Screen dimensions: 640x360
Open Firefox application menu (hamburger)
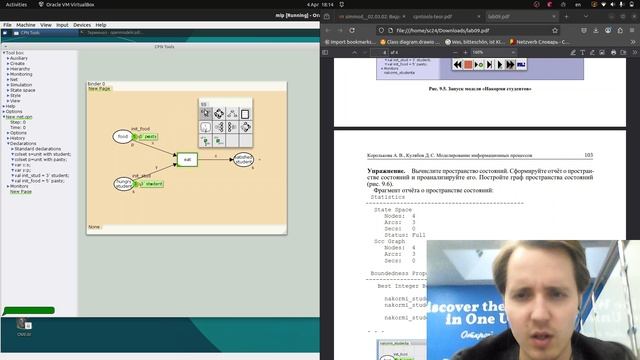632,30
